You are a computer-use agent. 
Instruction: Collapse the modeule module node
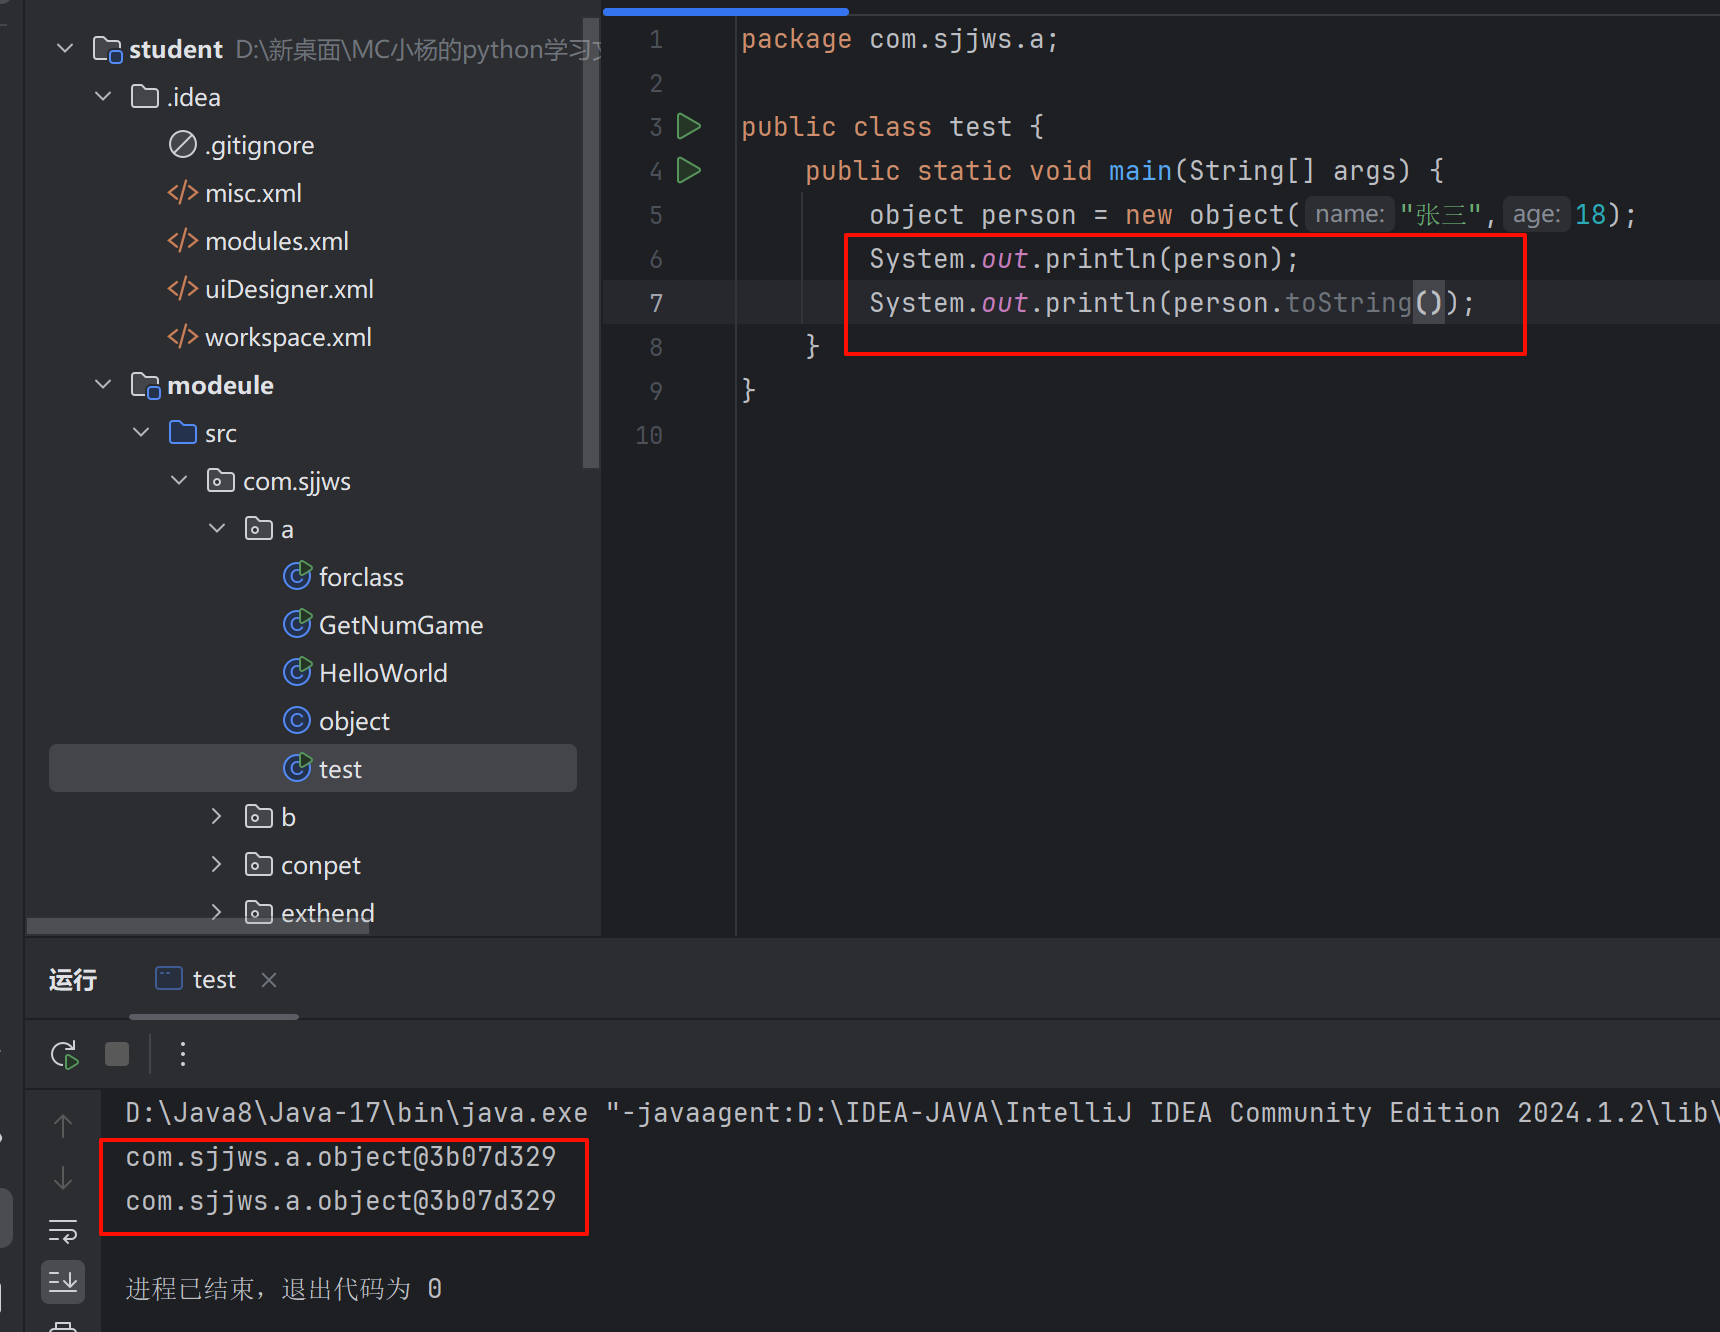(x=103, y=385)
